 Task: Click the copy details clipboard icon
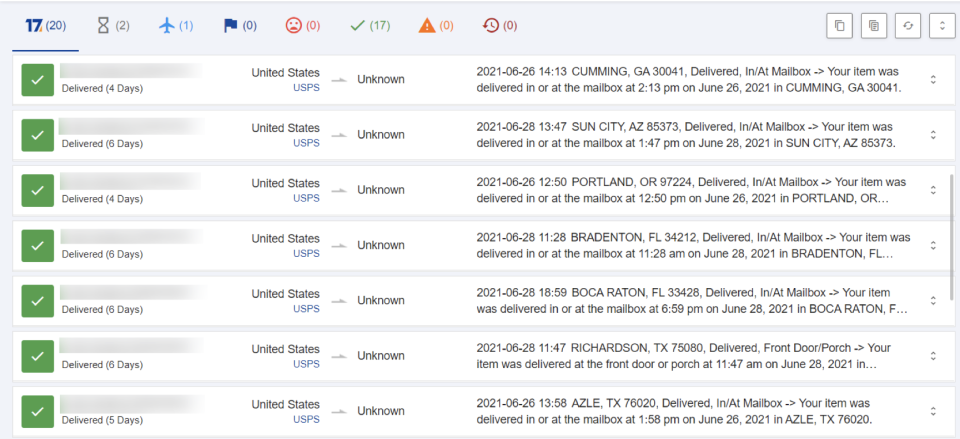point(874,26)
